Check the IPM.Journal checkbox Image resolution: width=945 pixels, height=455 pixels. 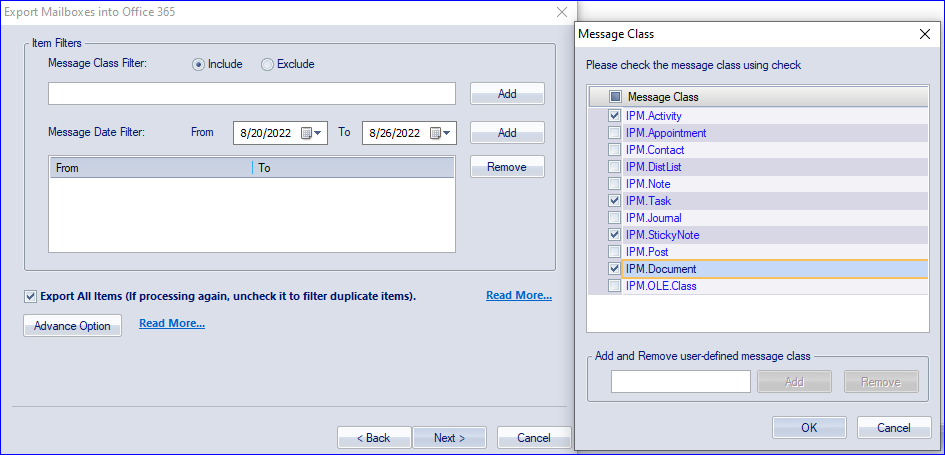[614, 218]
